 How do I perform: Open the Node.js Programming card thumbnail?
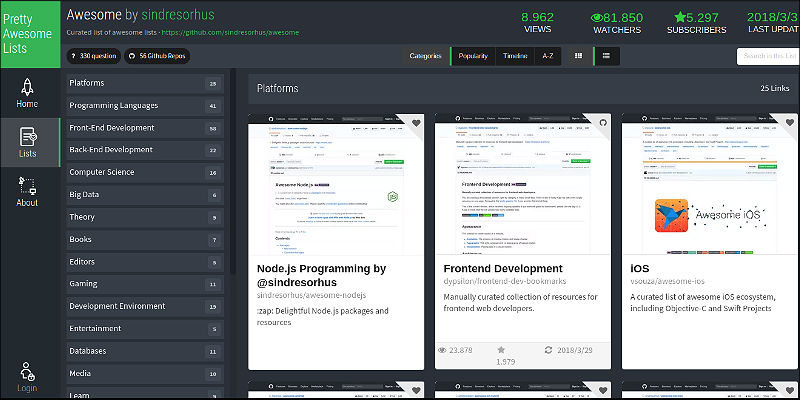336,184
